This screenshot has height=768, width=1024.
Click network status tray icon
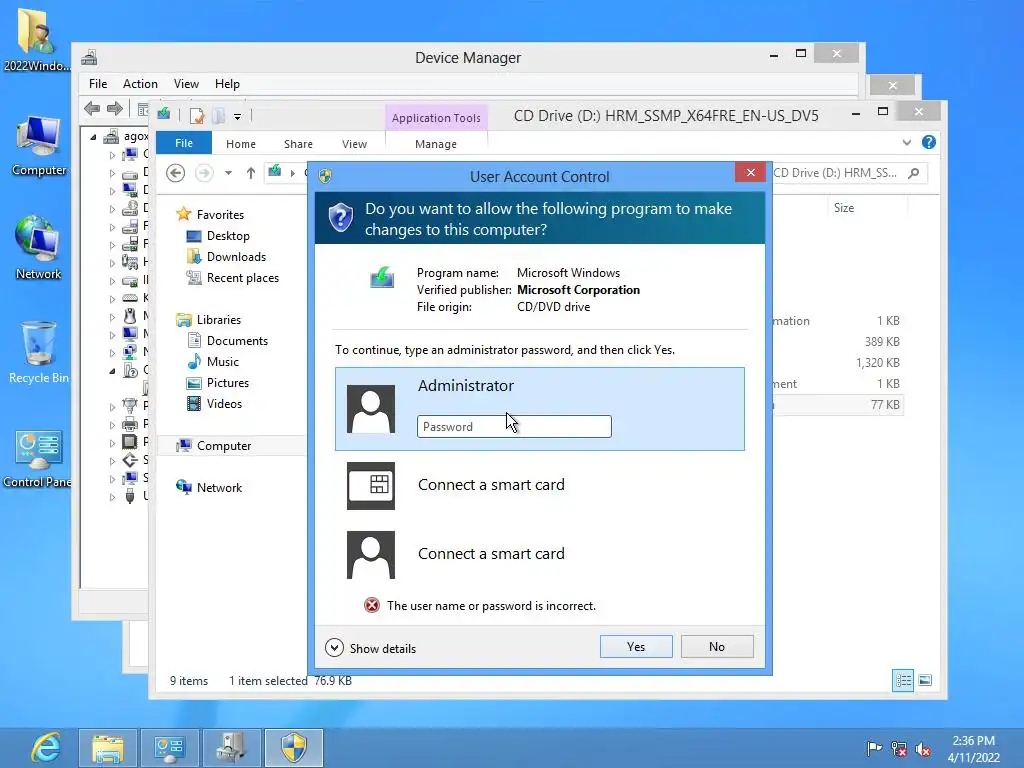pyautogui.click(x=899, y=748)
